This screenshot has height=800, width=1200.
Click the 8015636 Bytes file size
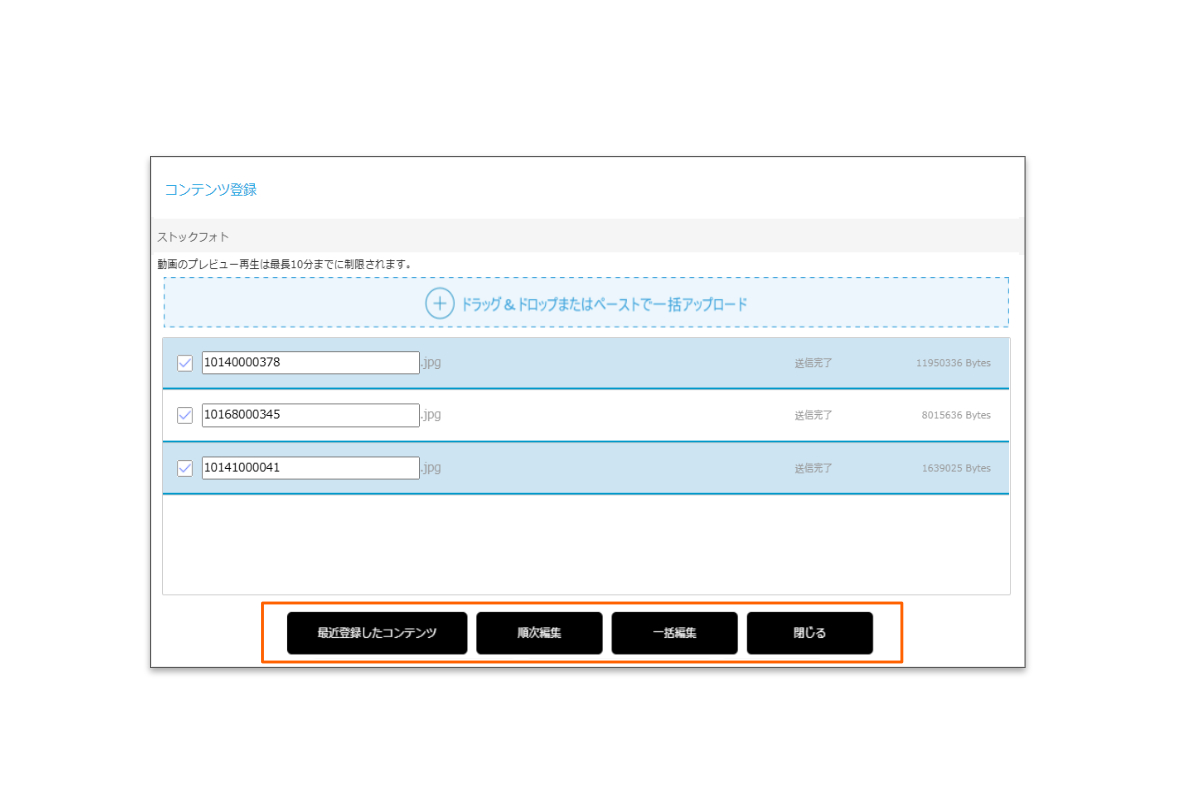pyautogui.click(x=956, y=415)
